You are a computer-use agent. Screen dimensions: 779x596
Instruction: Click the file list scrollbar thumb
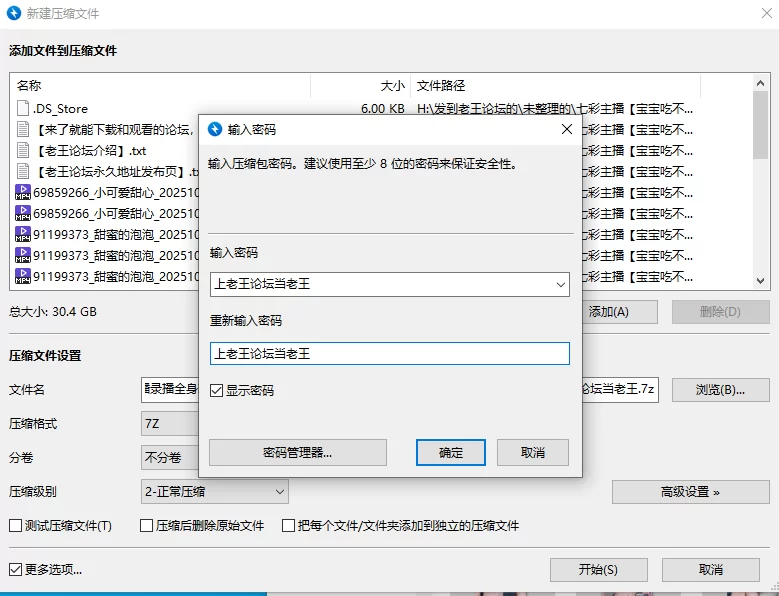[760, 125]
